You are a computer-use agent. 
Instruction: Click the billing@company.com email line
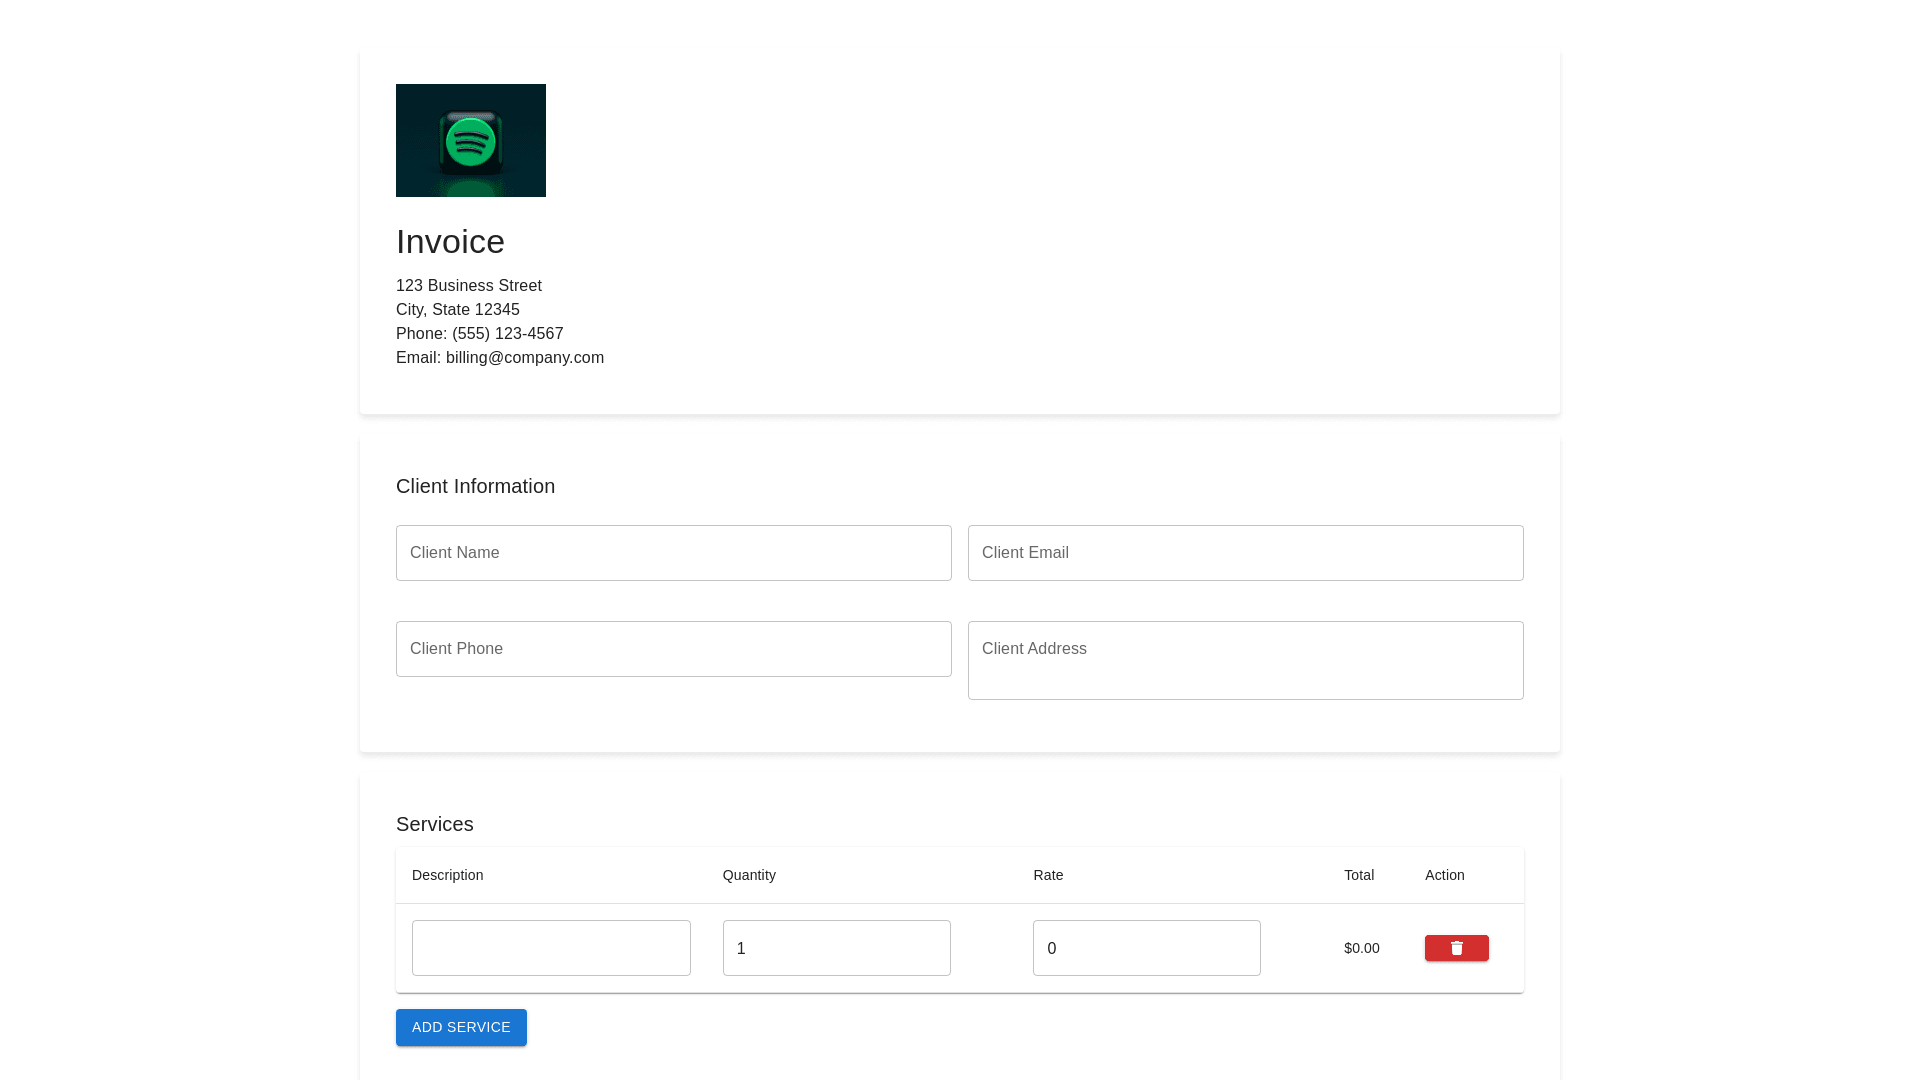coord(500,358)
